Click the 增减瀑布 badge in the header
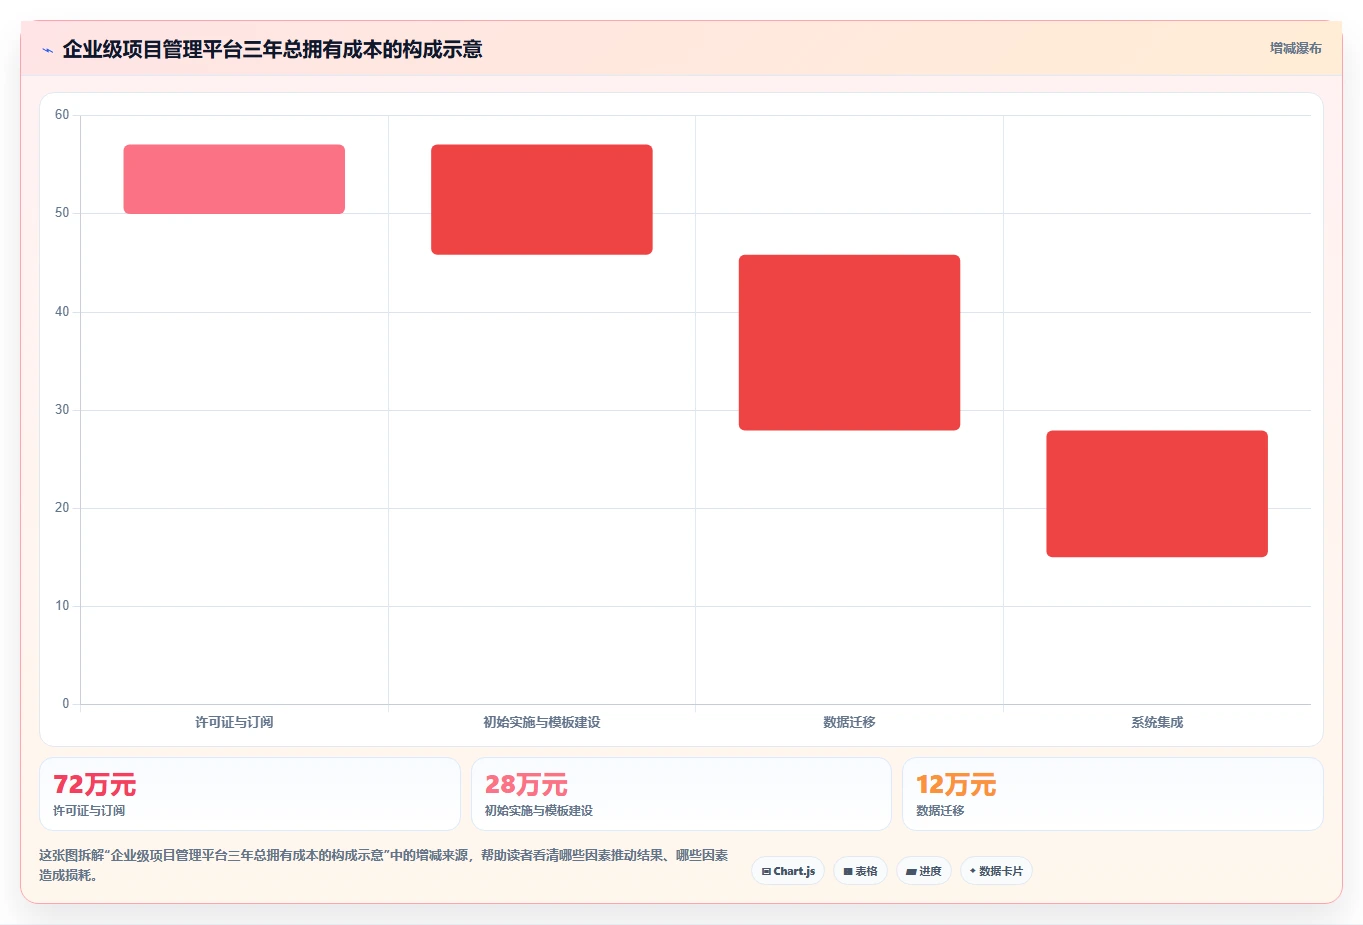Image resolution: width=1363 pixels, height=925 pixels. coord(1295,48)
